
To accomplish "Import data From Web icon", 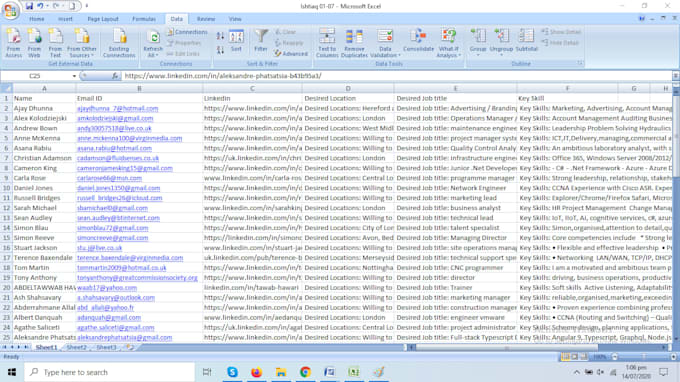I will [x=34, y=43].
